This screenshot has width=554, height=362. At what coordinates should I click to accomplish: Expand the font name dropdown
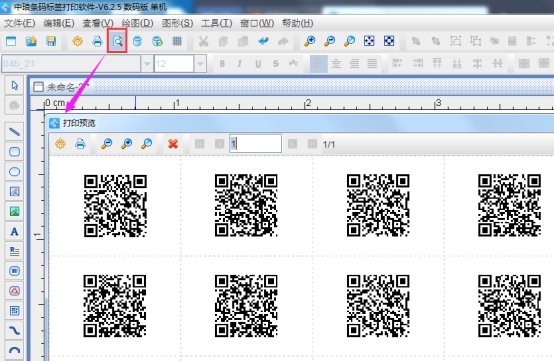pyautogui.click(x=147, y=64)
